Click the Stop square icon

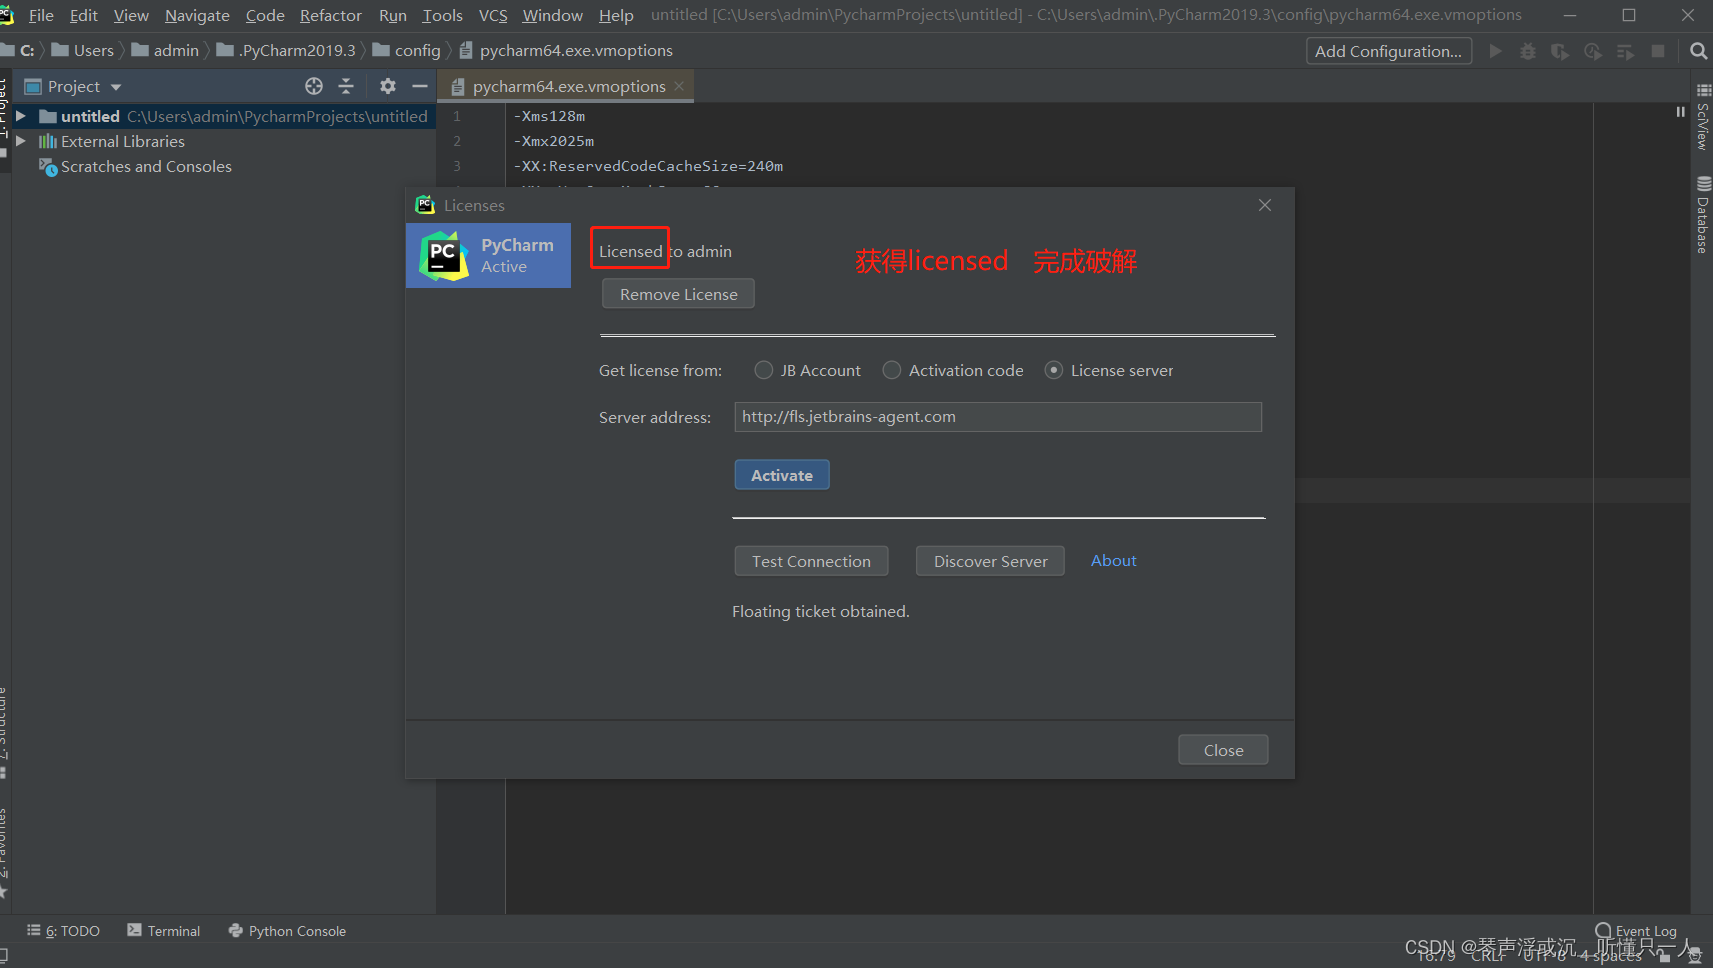(1658, 51)
